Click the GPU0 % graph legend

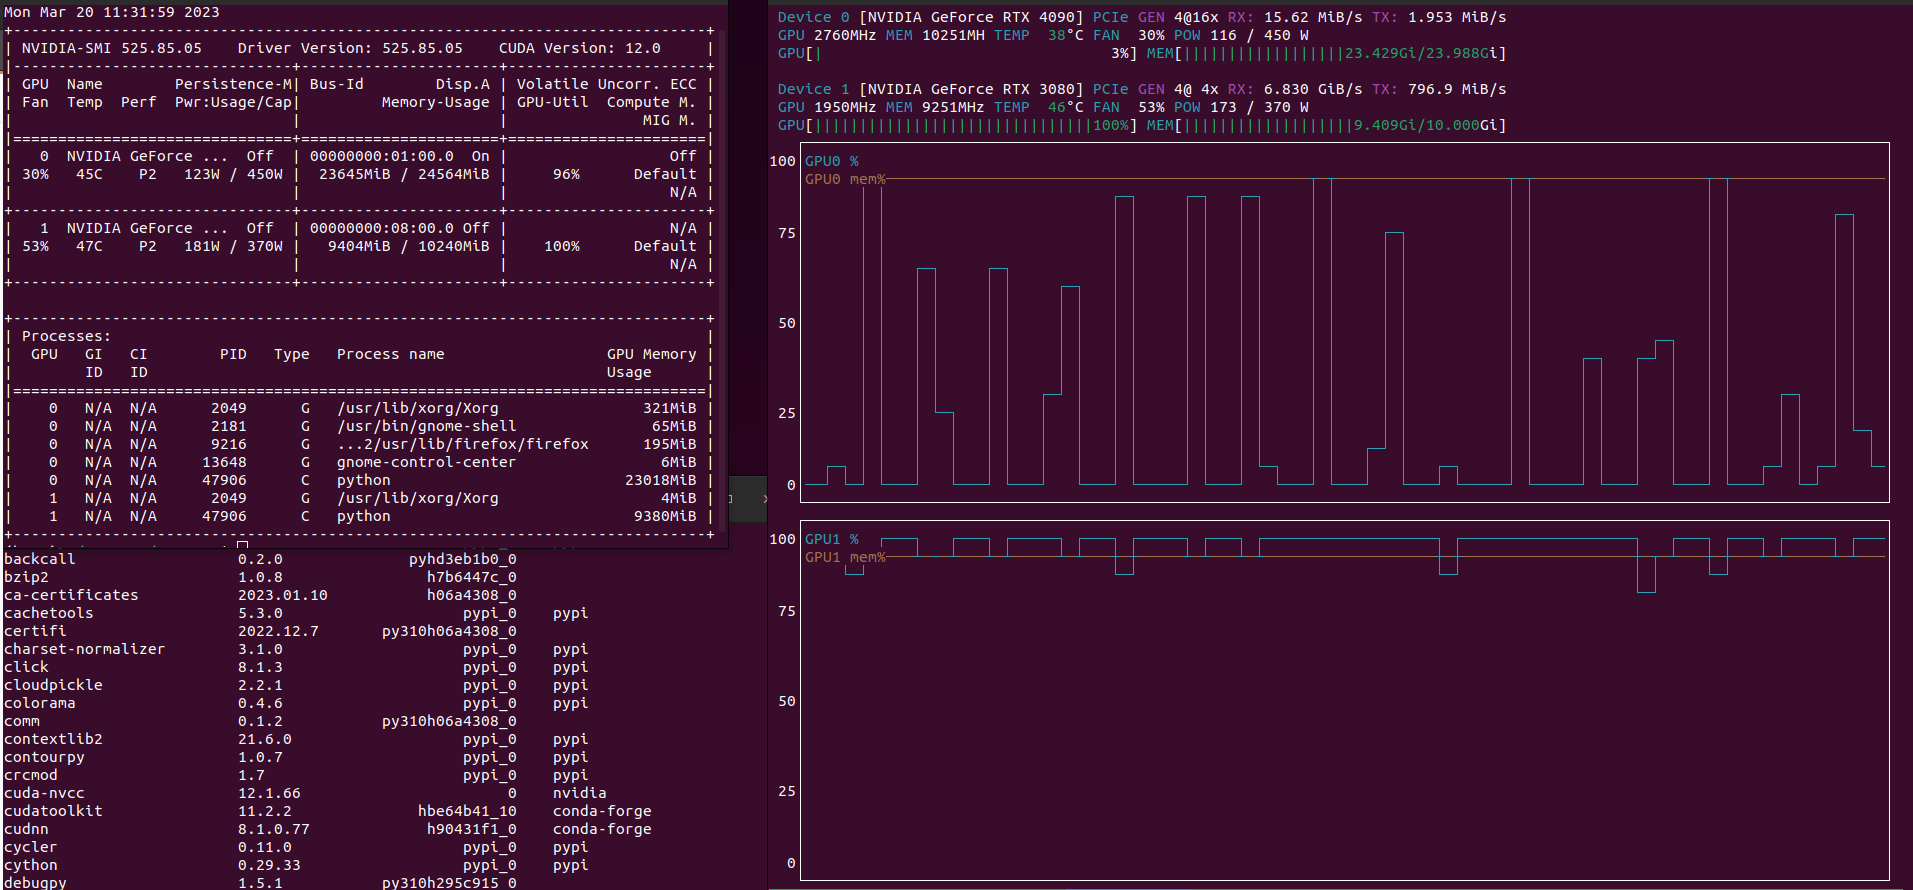[832, 161]
